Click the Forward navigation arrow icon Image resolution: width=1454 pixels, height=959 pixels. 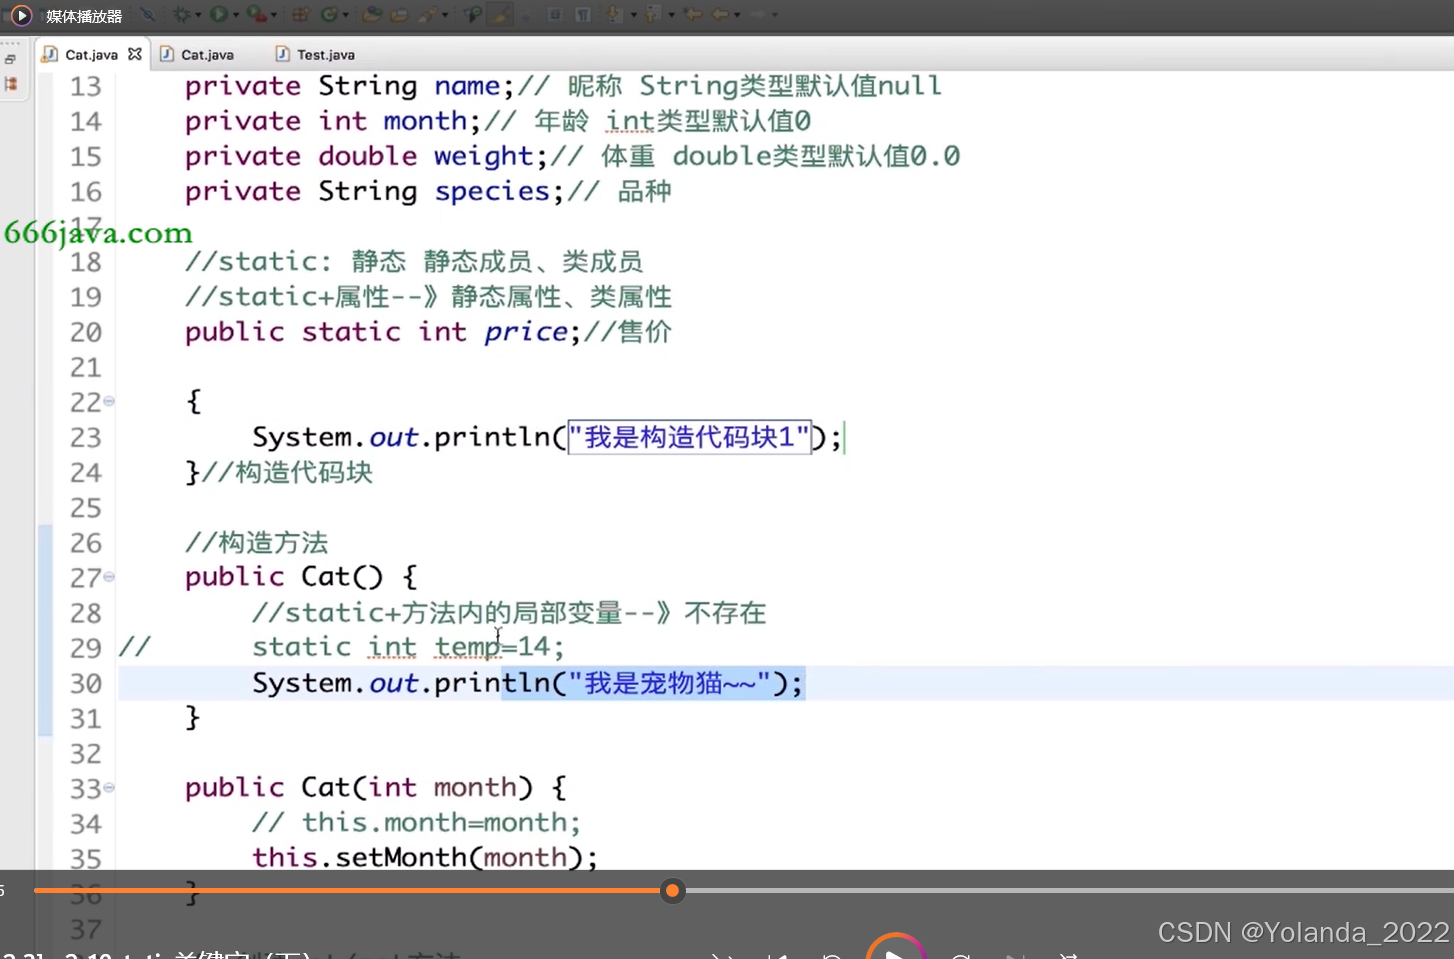click(x=757, y=15)
